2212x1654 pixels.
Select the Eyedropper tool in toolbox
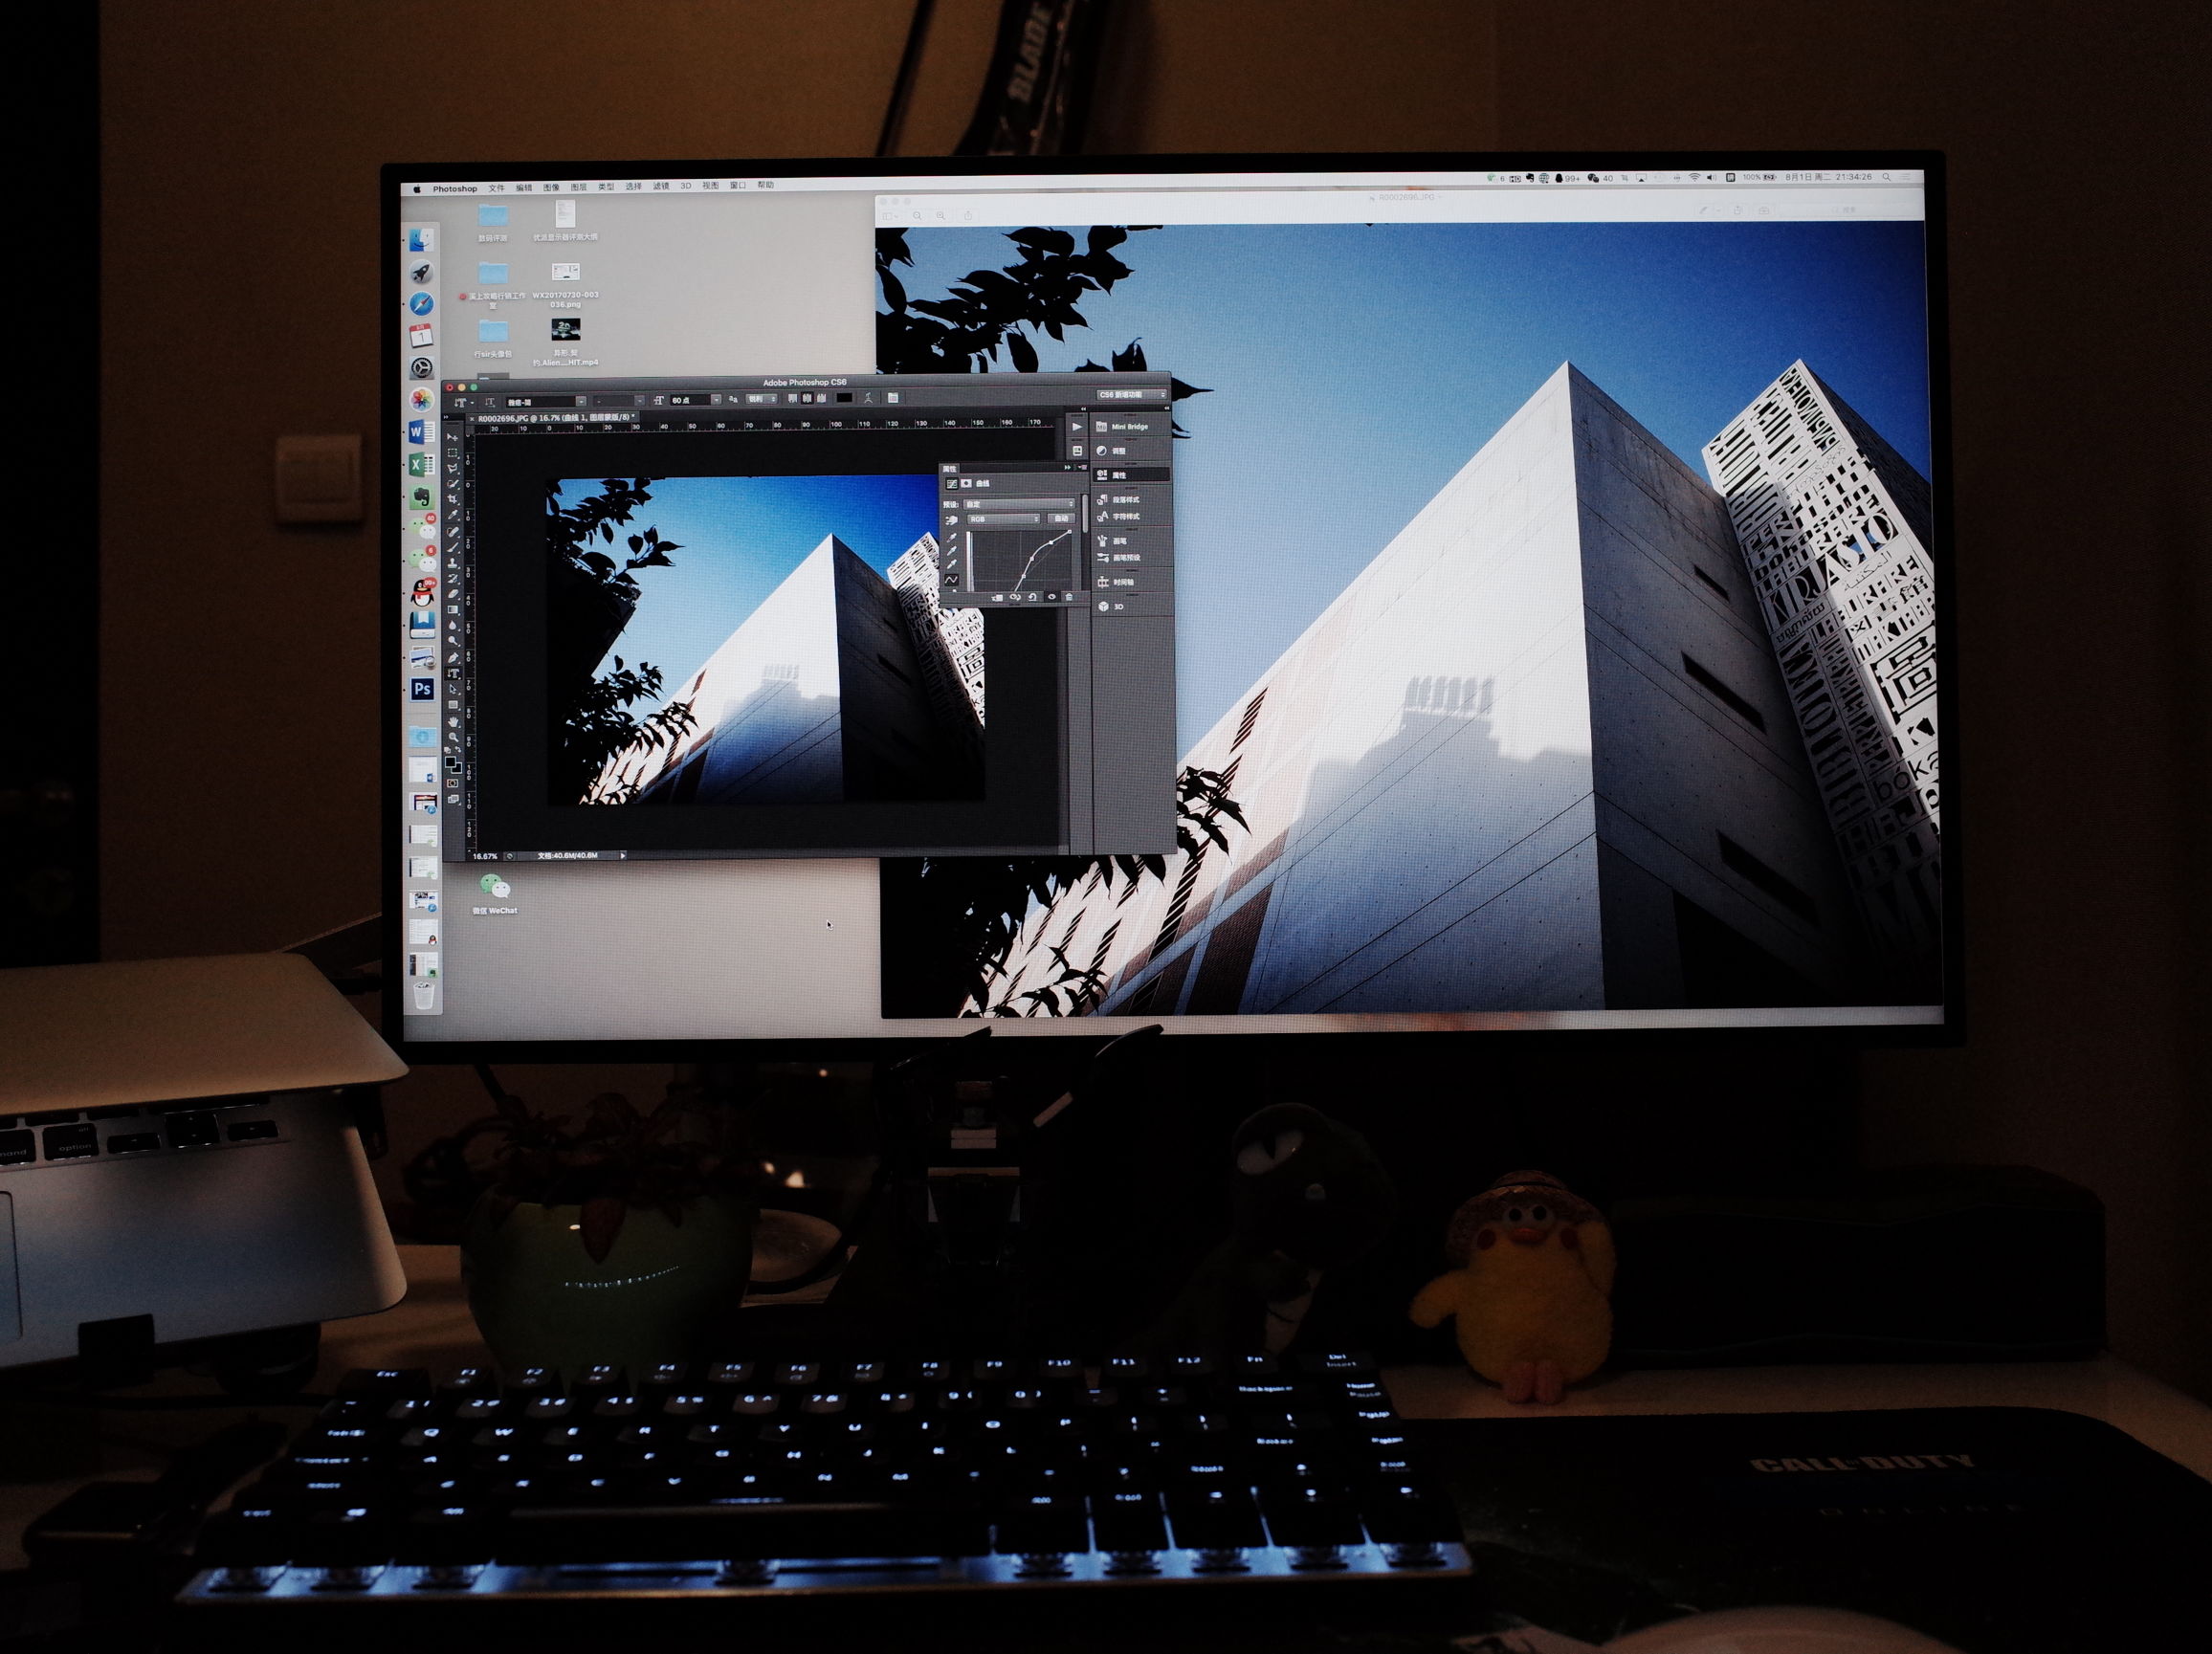click(x=453, y=515)
